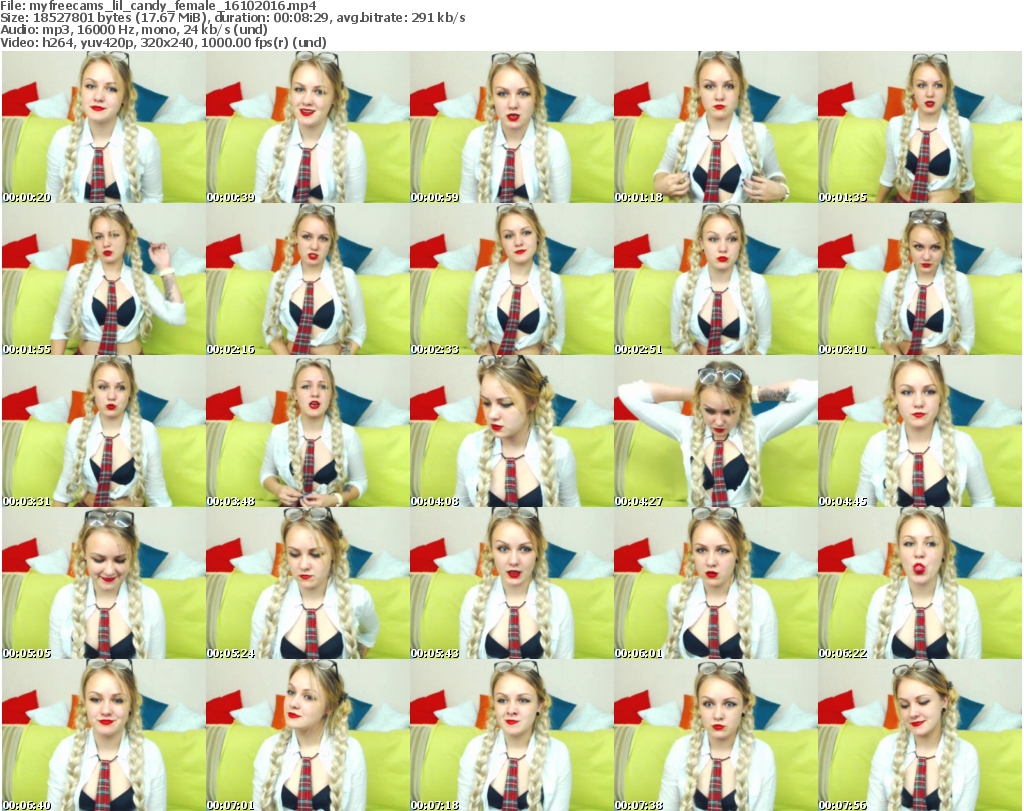Screen dimensions: 1024x811
Task: Open the frame timestamped 00:03:31
Action: click(103, 432)
